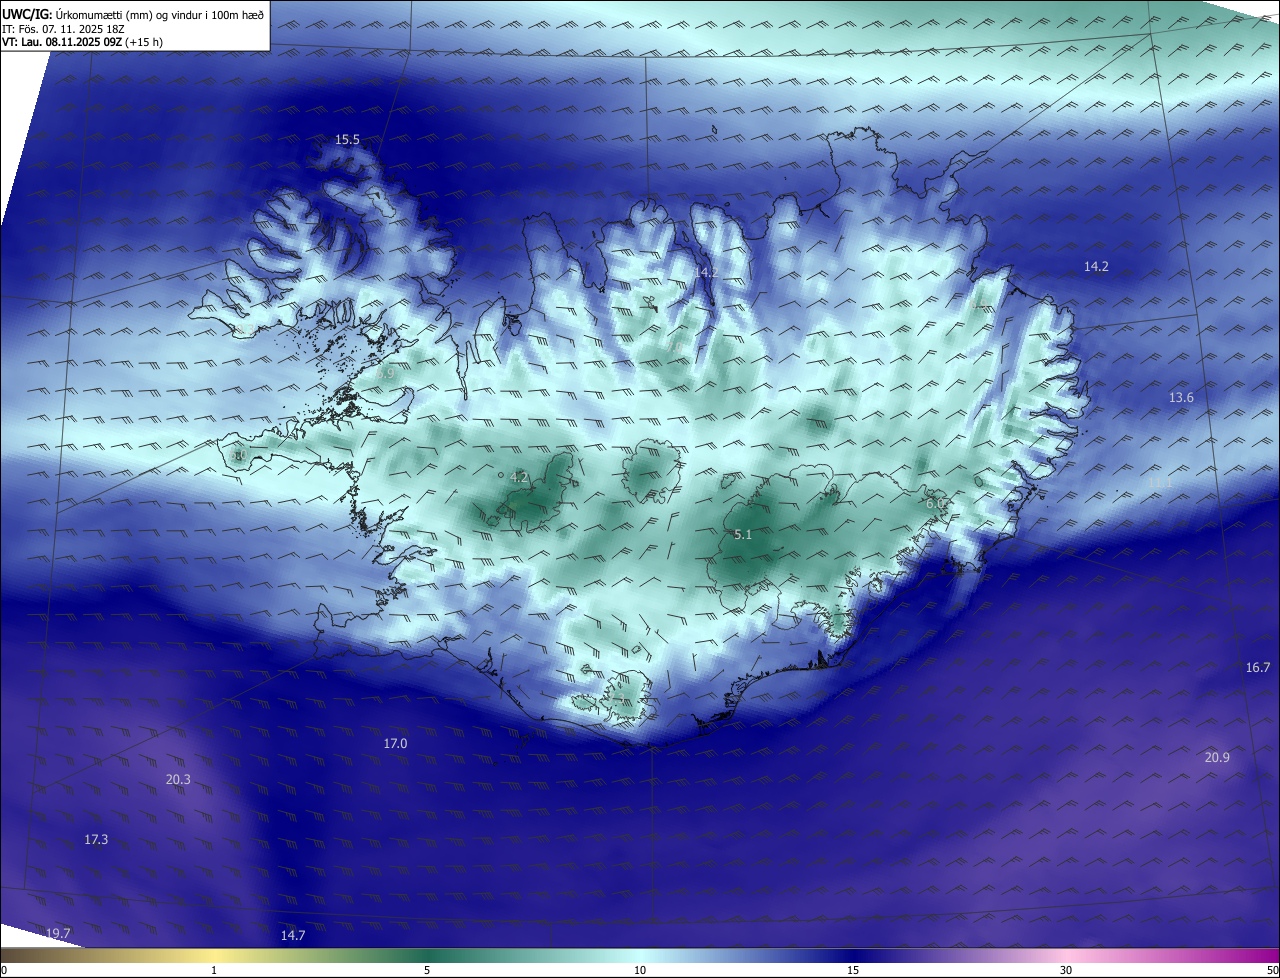
Task: Click the 14.2 label over the open sea
Action: [x=1096, y=267]
